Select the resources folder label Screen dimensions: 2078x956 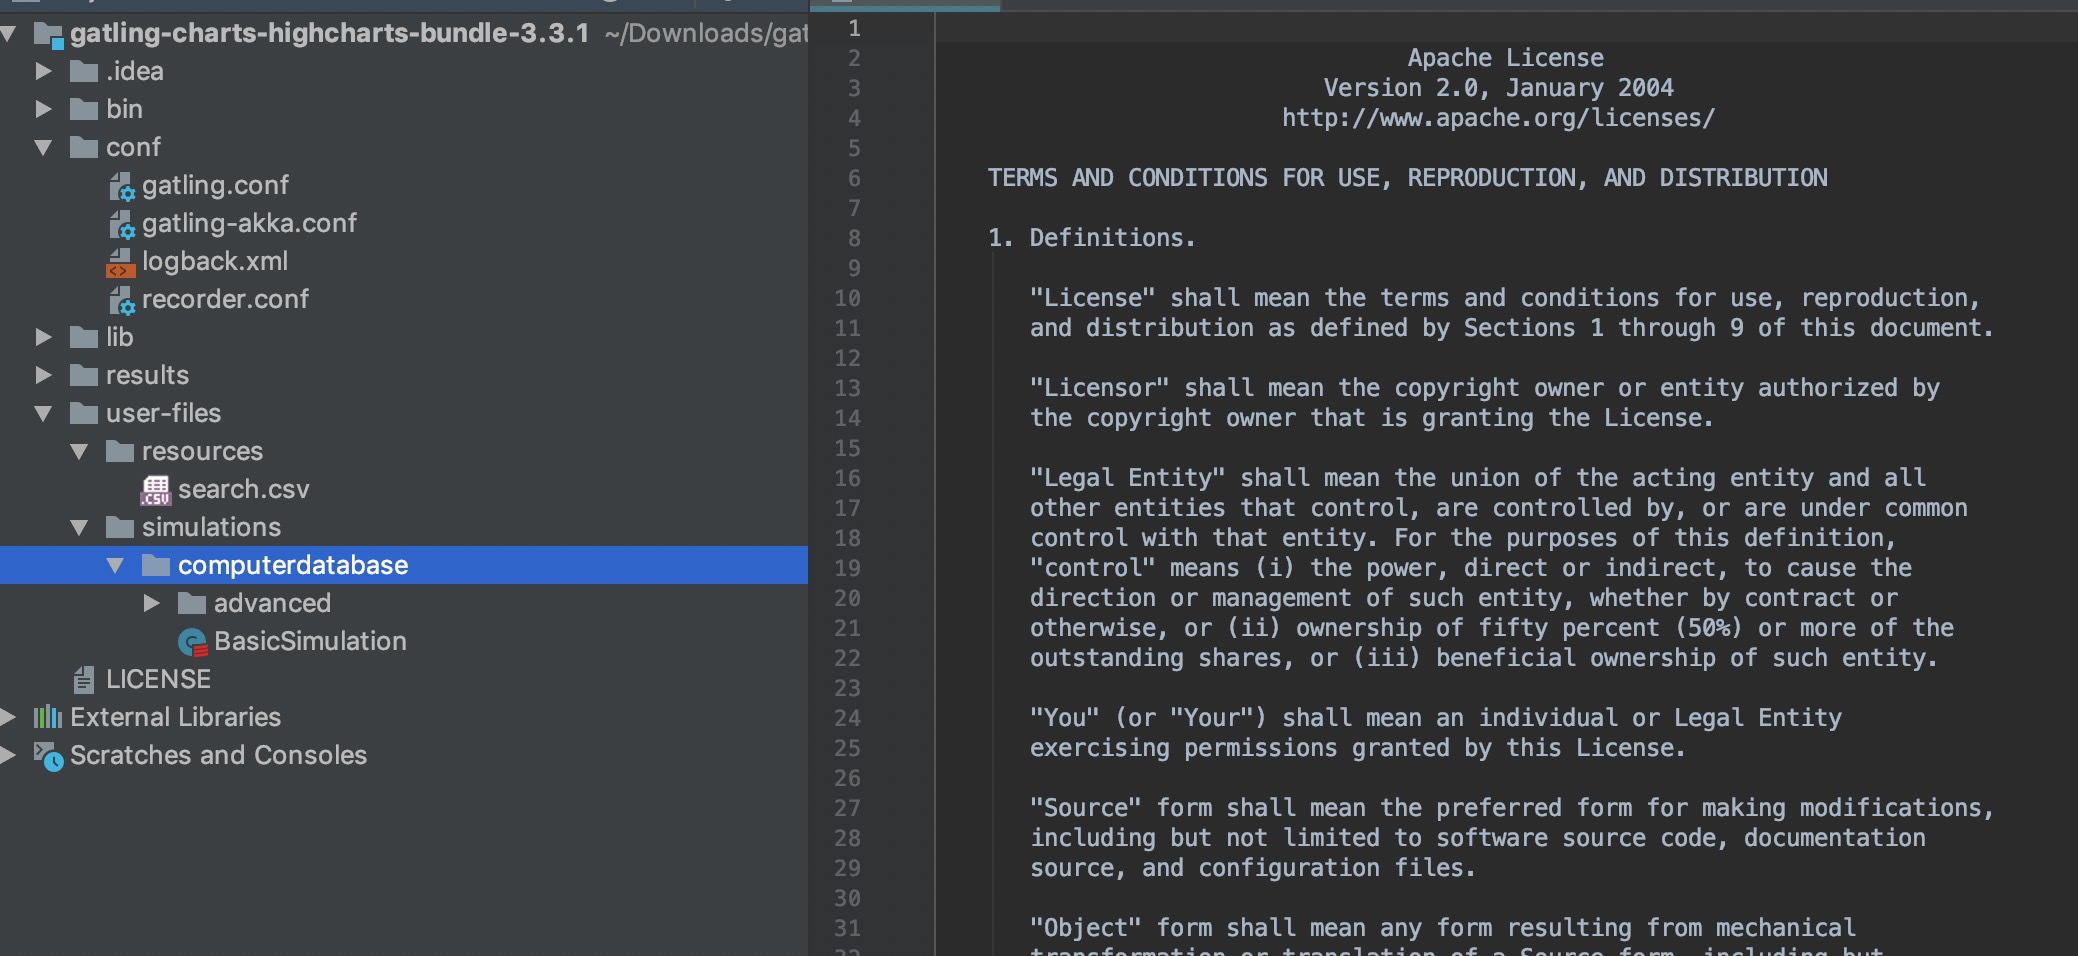pos(202,451)
